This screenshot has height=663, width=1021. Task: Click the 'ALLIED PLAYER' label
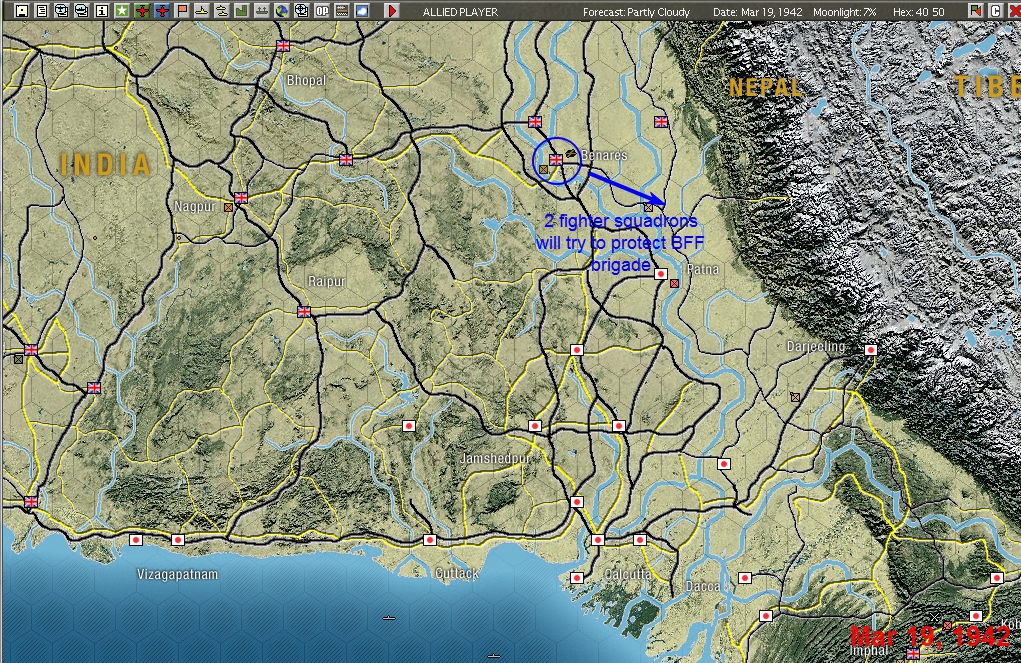click(x=460, y=12)
